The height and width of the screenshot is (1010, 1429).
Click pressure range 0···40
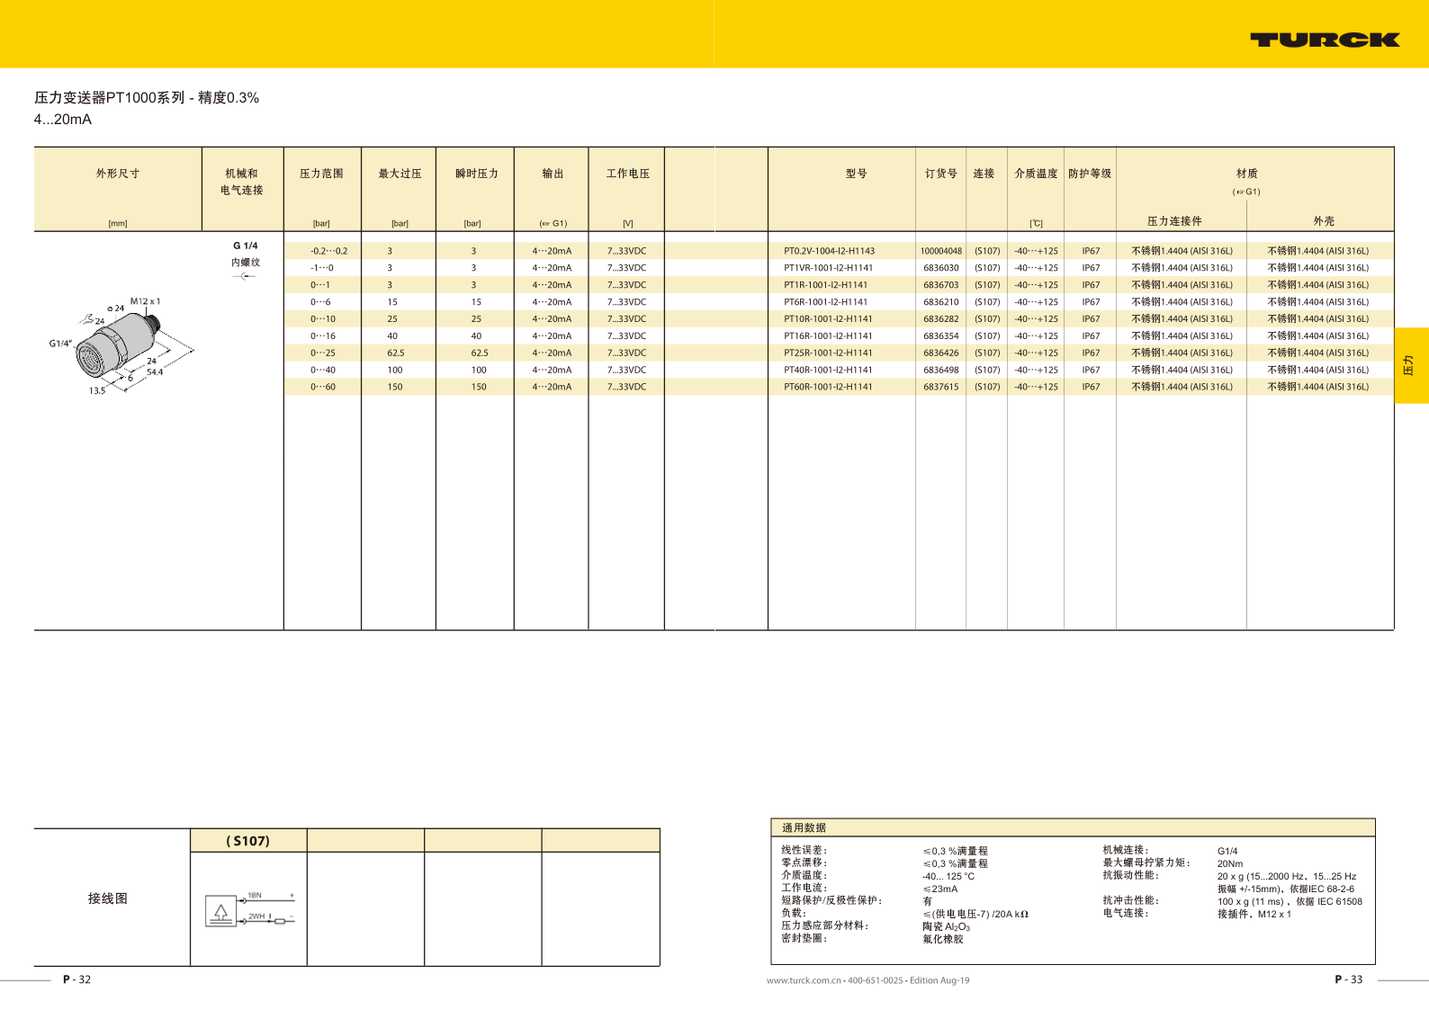tap(323, 370)
